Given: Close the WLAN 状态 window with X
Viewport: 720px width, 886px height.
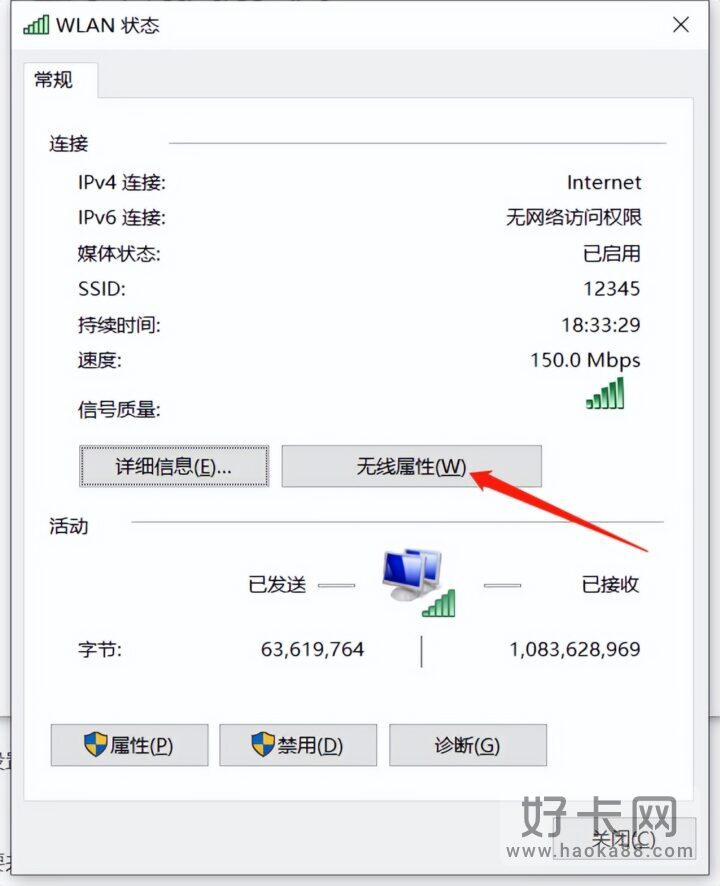Looking at the screenshot, I should [681, 25].
